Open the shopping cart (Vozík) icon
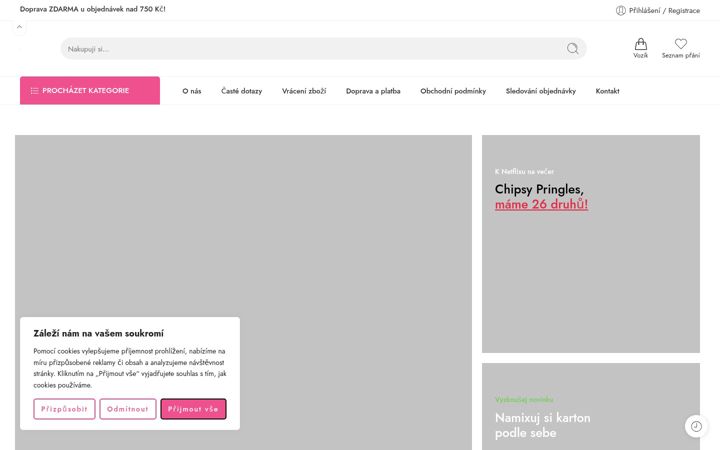 point(641,44)
